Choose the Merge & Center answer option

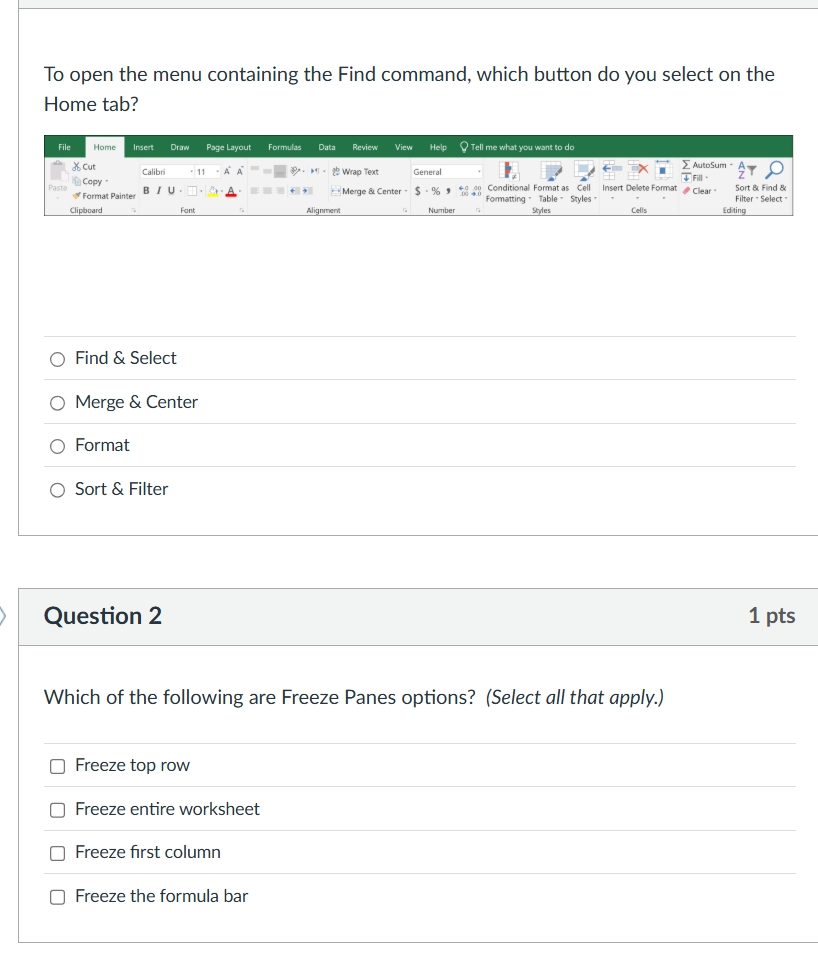[57, 402]
